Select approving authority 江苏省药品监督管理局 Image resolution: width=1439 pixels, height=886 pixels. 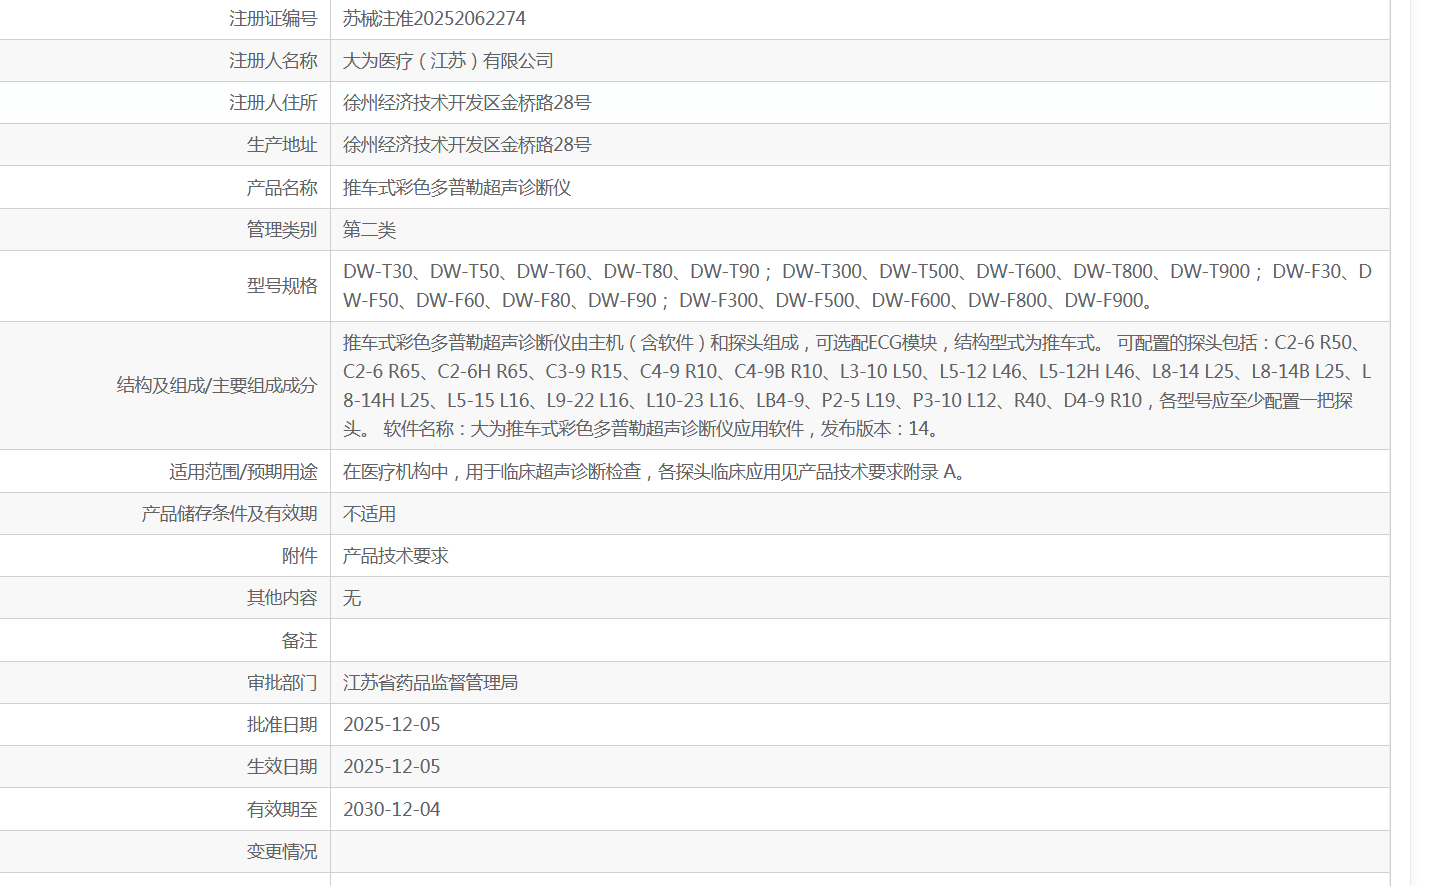(x=431, y=683)
